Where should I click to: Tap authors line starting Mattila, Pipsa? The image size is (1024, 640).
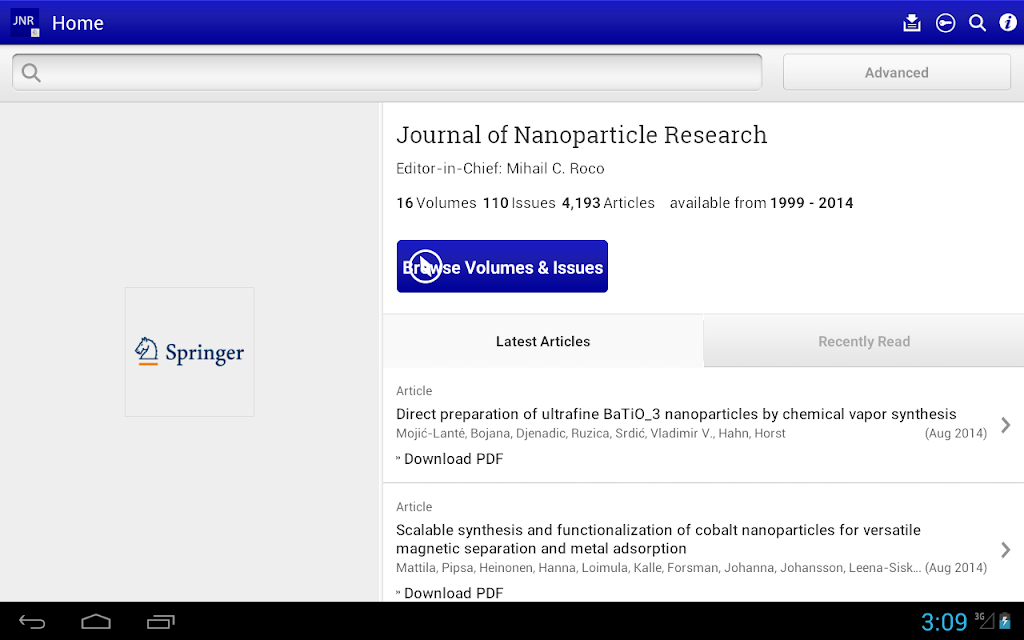click(x=658, y=568)
